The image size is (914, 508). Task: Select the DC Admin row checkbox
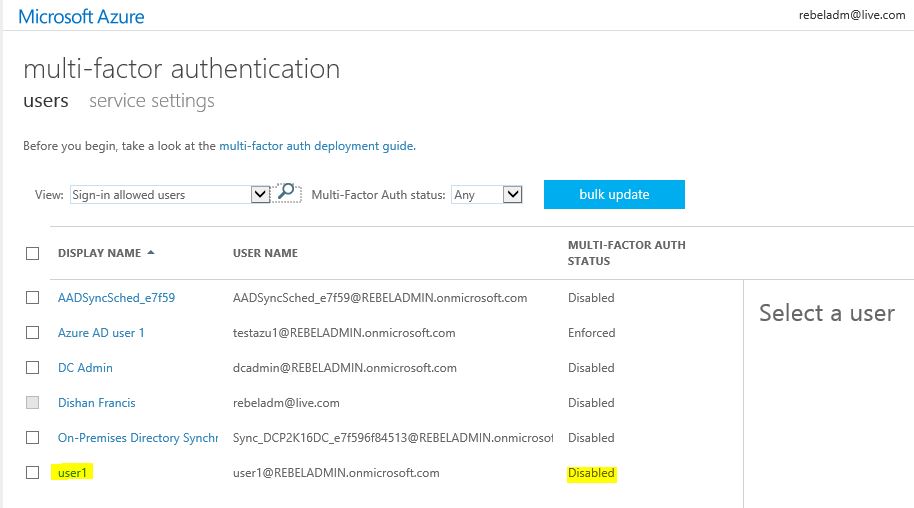(x=33, y=367)
